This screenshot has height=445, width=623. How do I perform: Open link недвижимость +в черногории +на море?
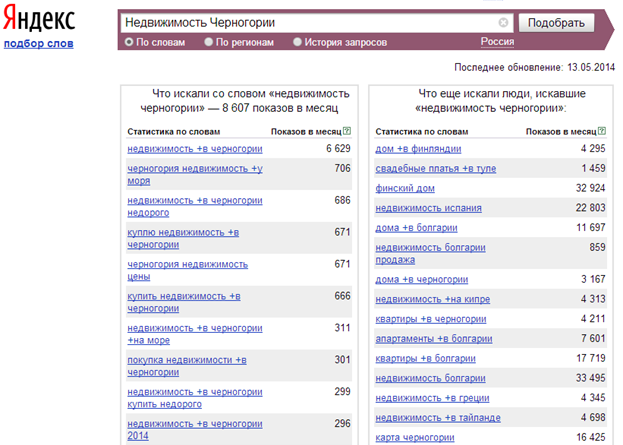point(195,334)
